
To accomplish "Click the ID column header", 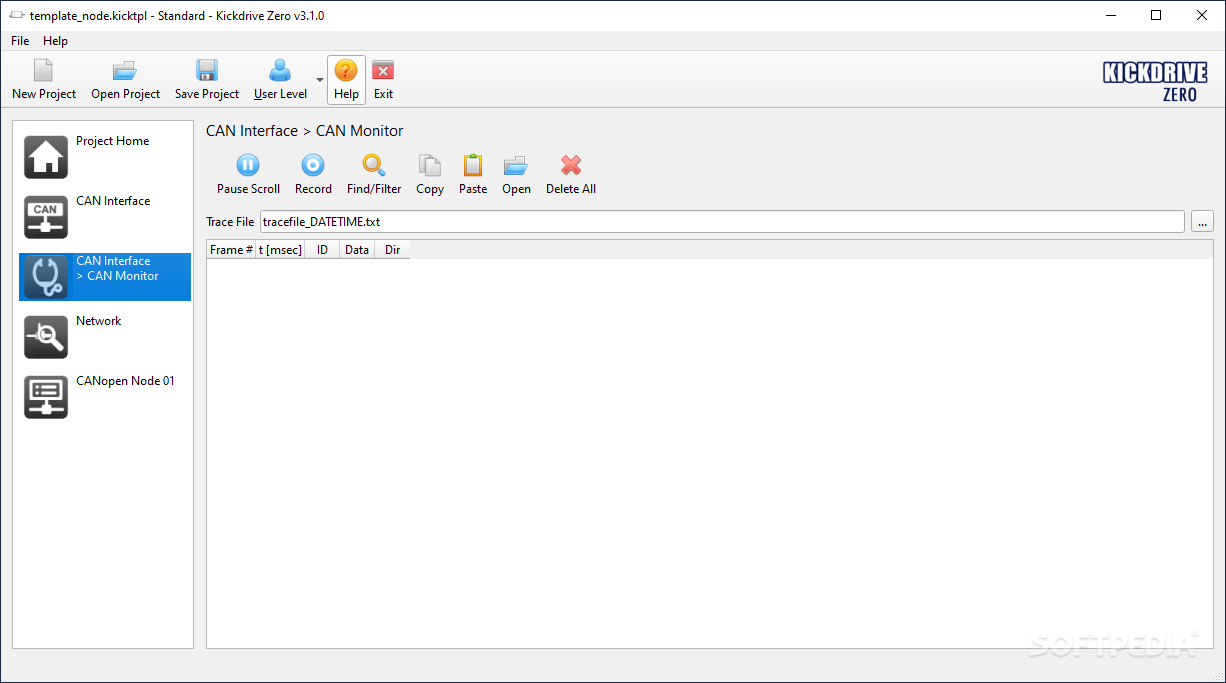I will [x=322, y=250].
